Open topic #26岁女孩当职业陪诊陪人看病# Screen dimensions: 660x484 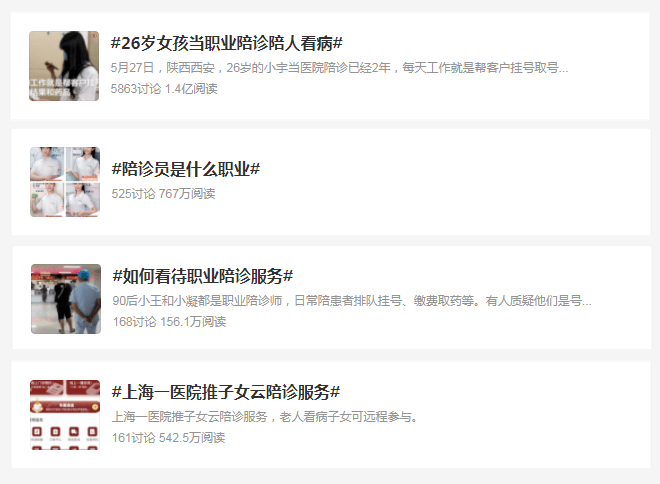pos(226,43)
